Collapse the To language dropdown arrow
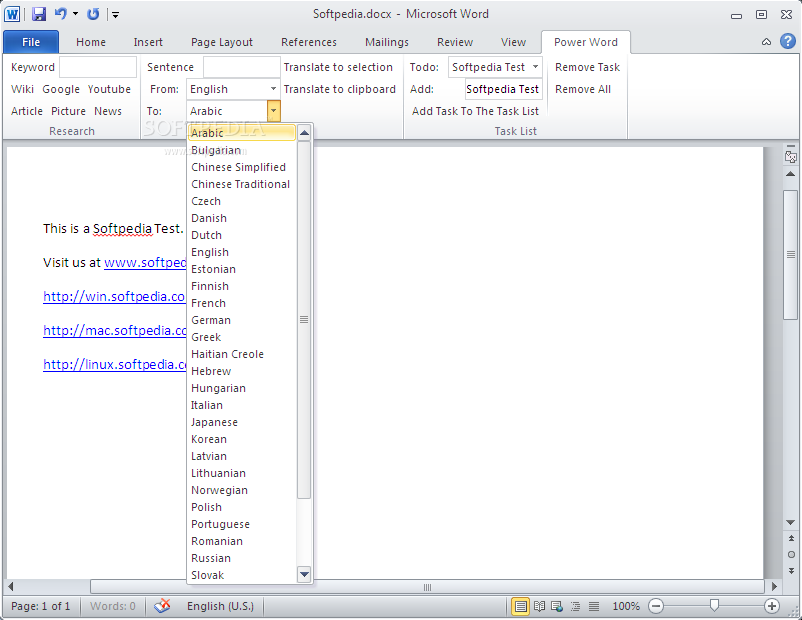 tap(274, 110)
